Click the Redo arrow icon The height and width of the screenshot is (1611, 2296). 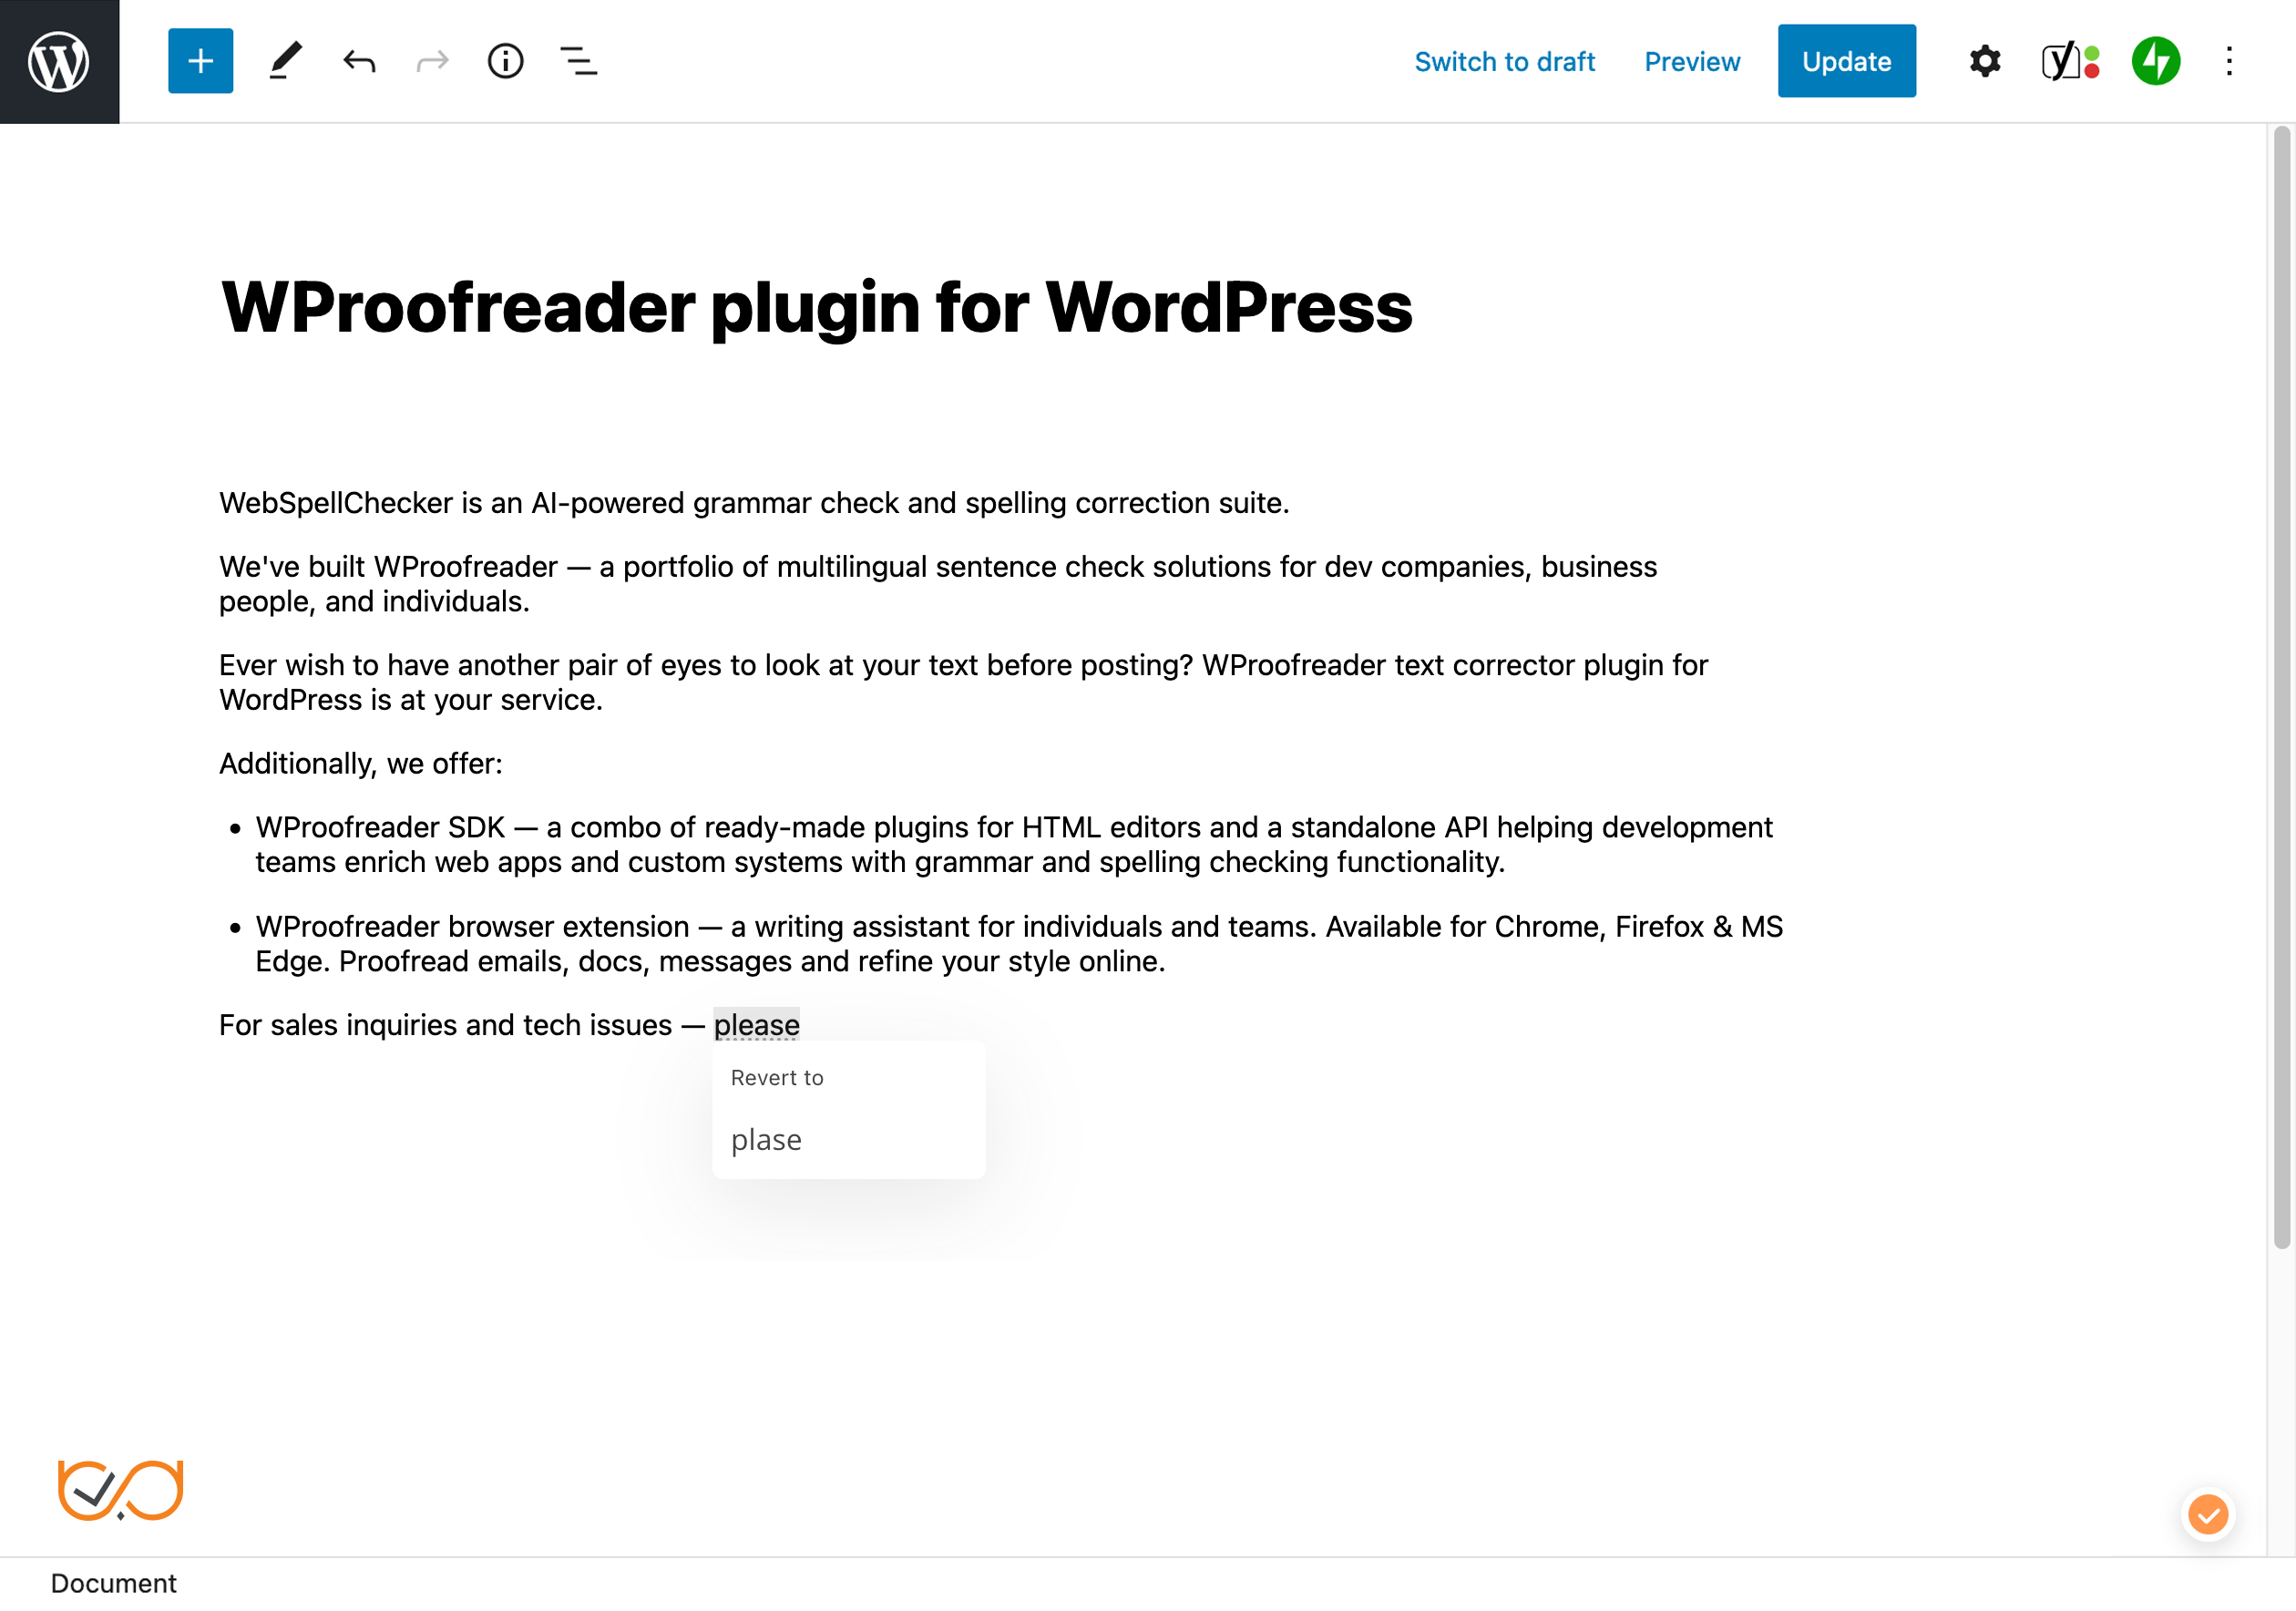[431, 59]
